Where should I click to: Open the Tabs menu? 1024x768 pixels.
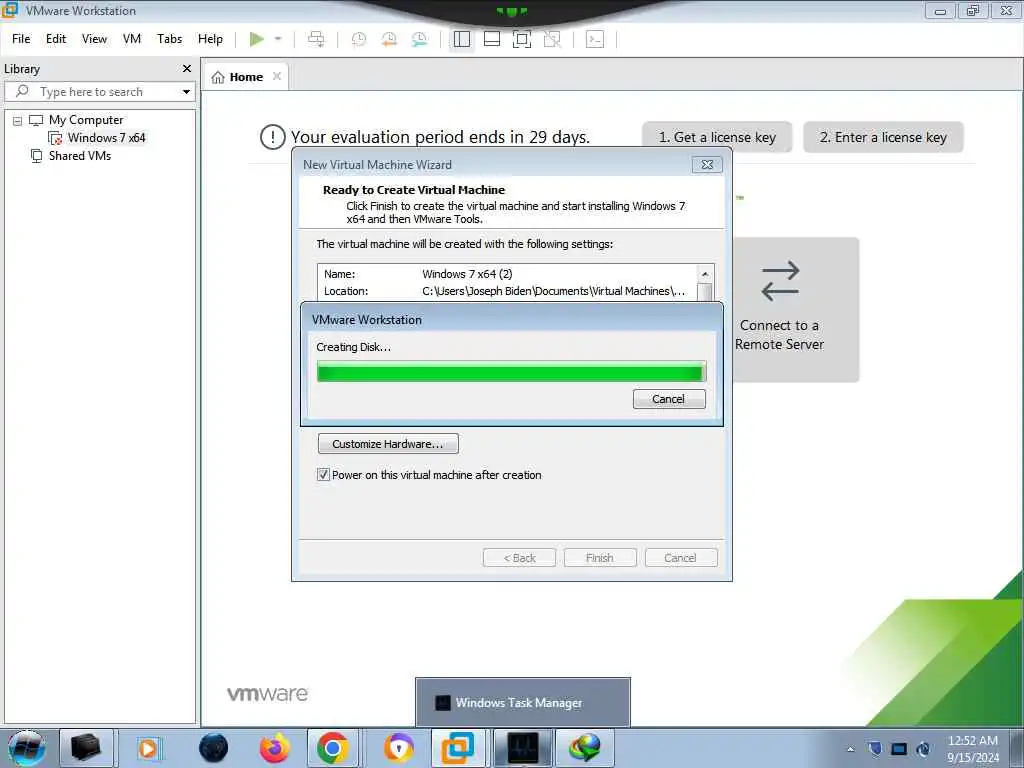click(x=169, y=39)
